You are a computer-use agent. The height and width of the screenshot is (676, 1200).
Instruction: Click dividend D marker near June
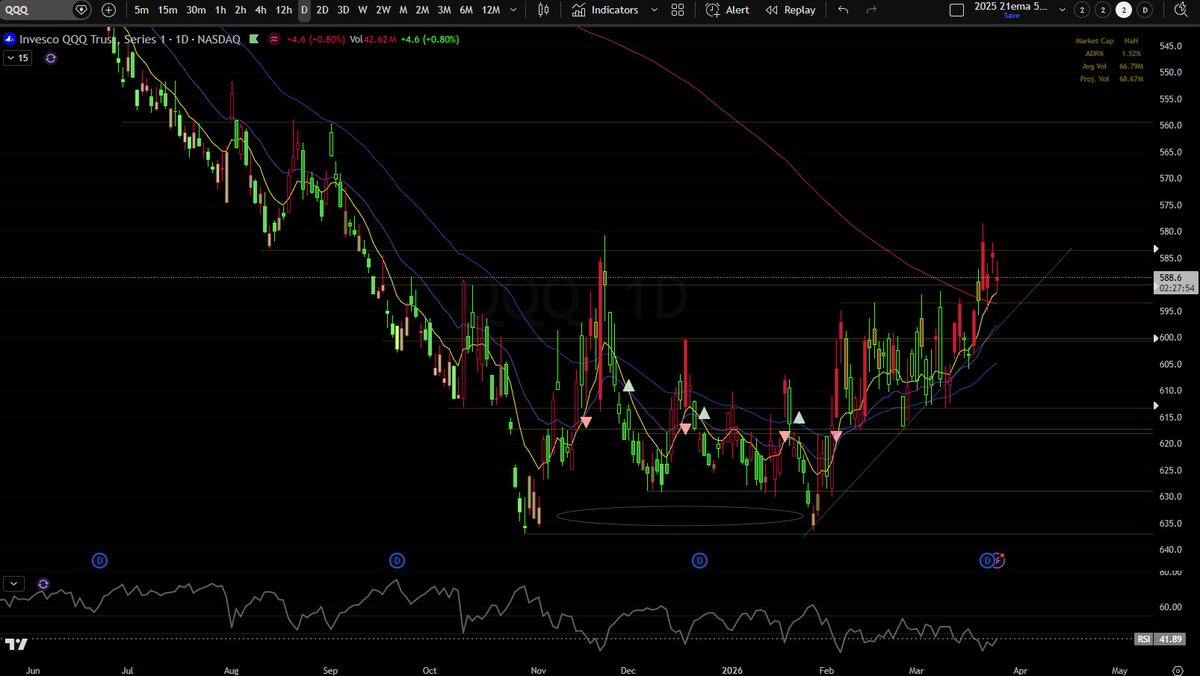tap(99, 560)
